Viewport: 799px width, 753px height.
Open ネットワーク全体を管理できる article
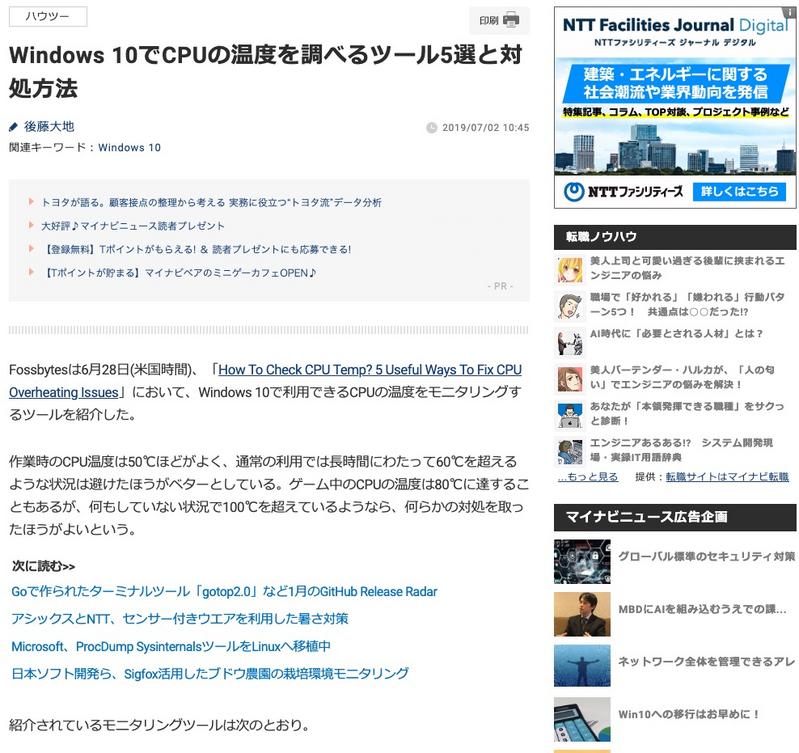(x=707, y=661)
